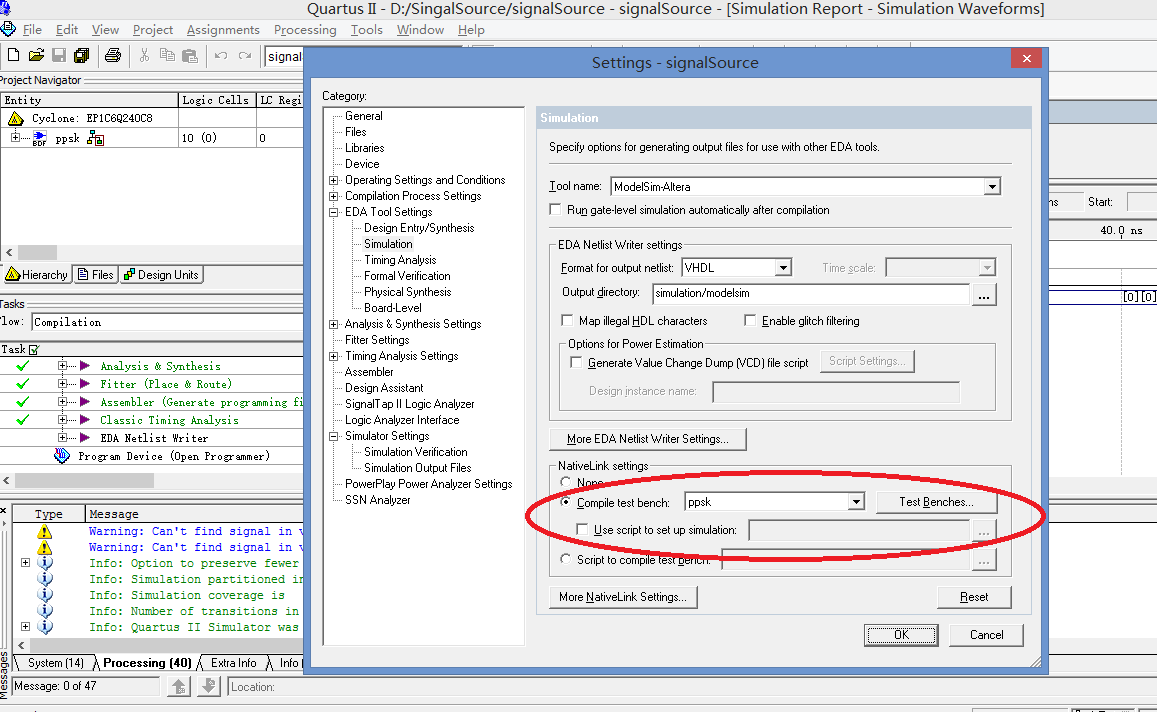Click the Output directory input field

click(810, 293)
